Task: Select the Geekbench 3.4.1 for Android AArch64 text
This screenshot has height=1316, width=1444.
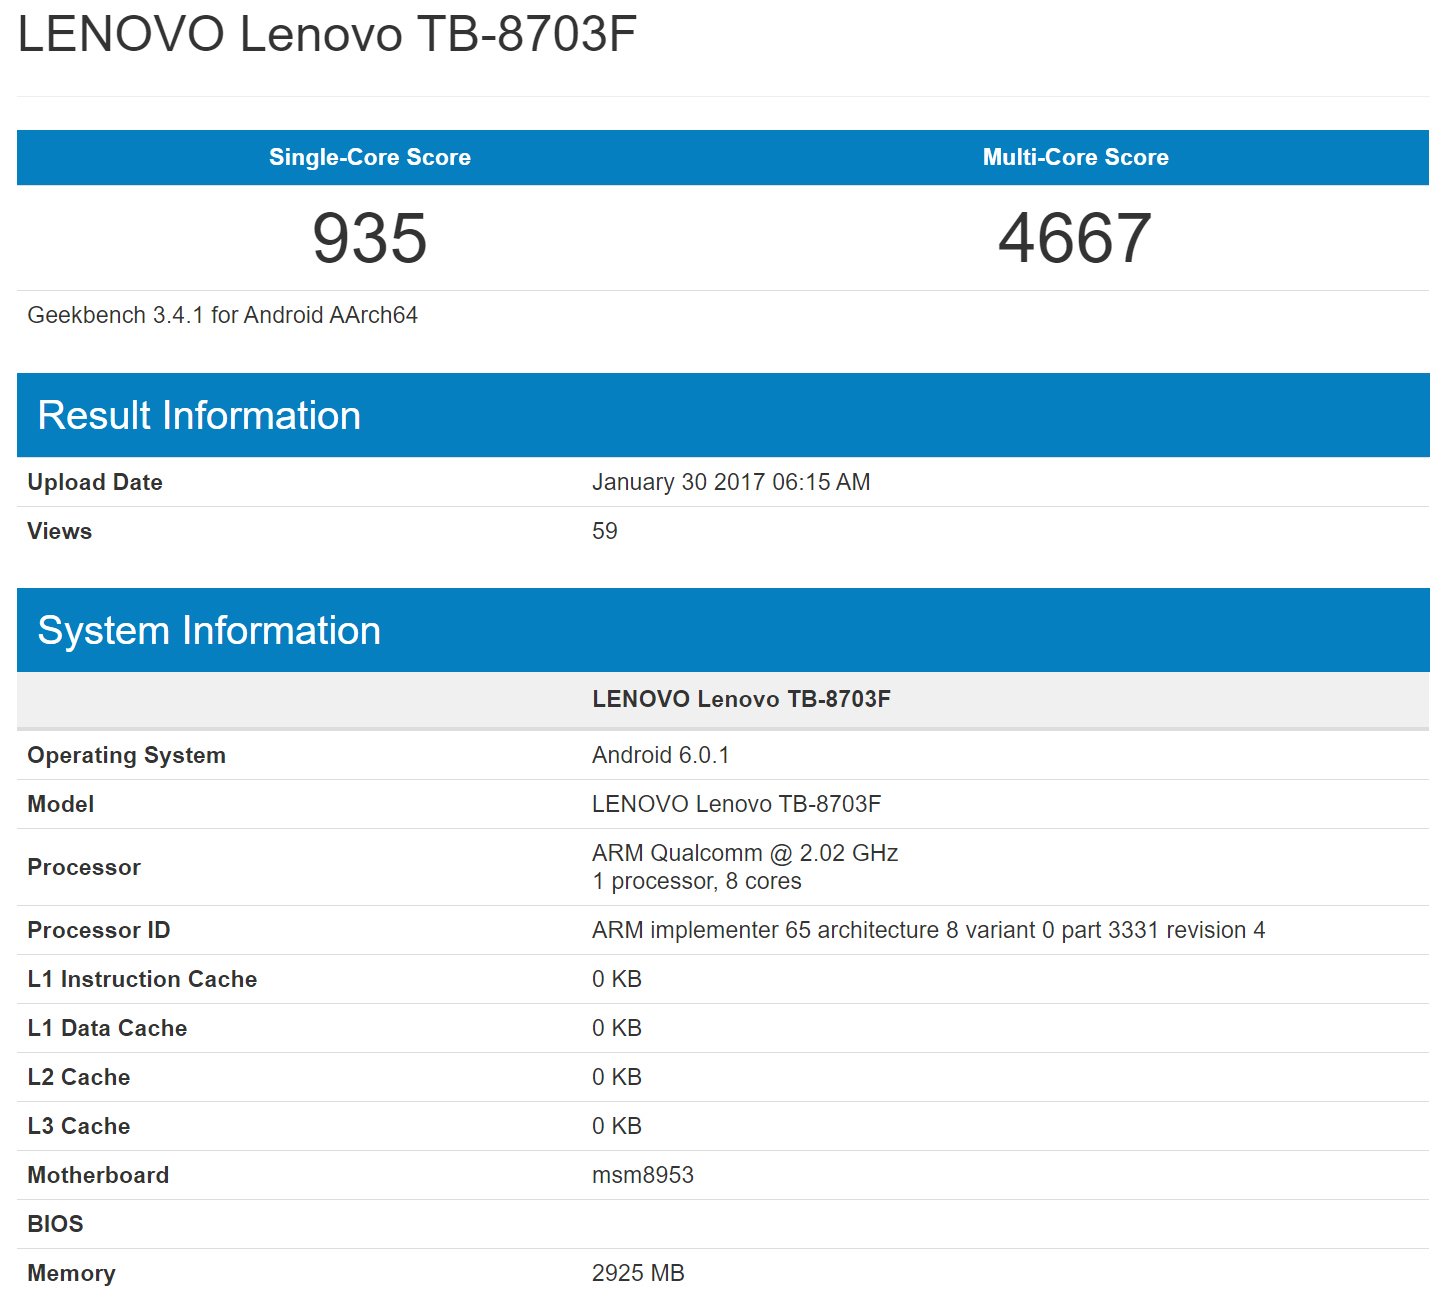Action: point(223,315)
